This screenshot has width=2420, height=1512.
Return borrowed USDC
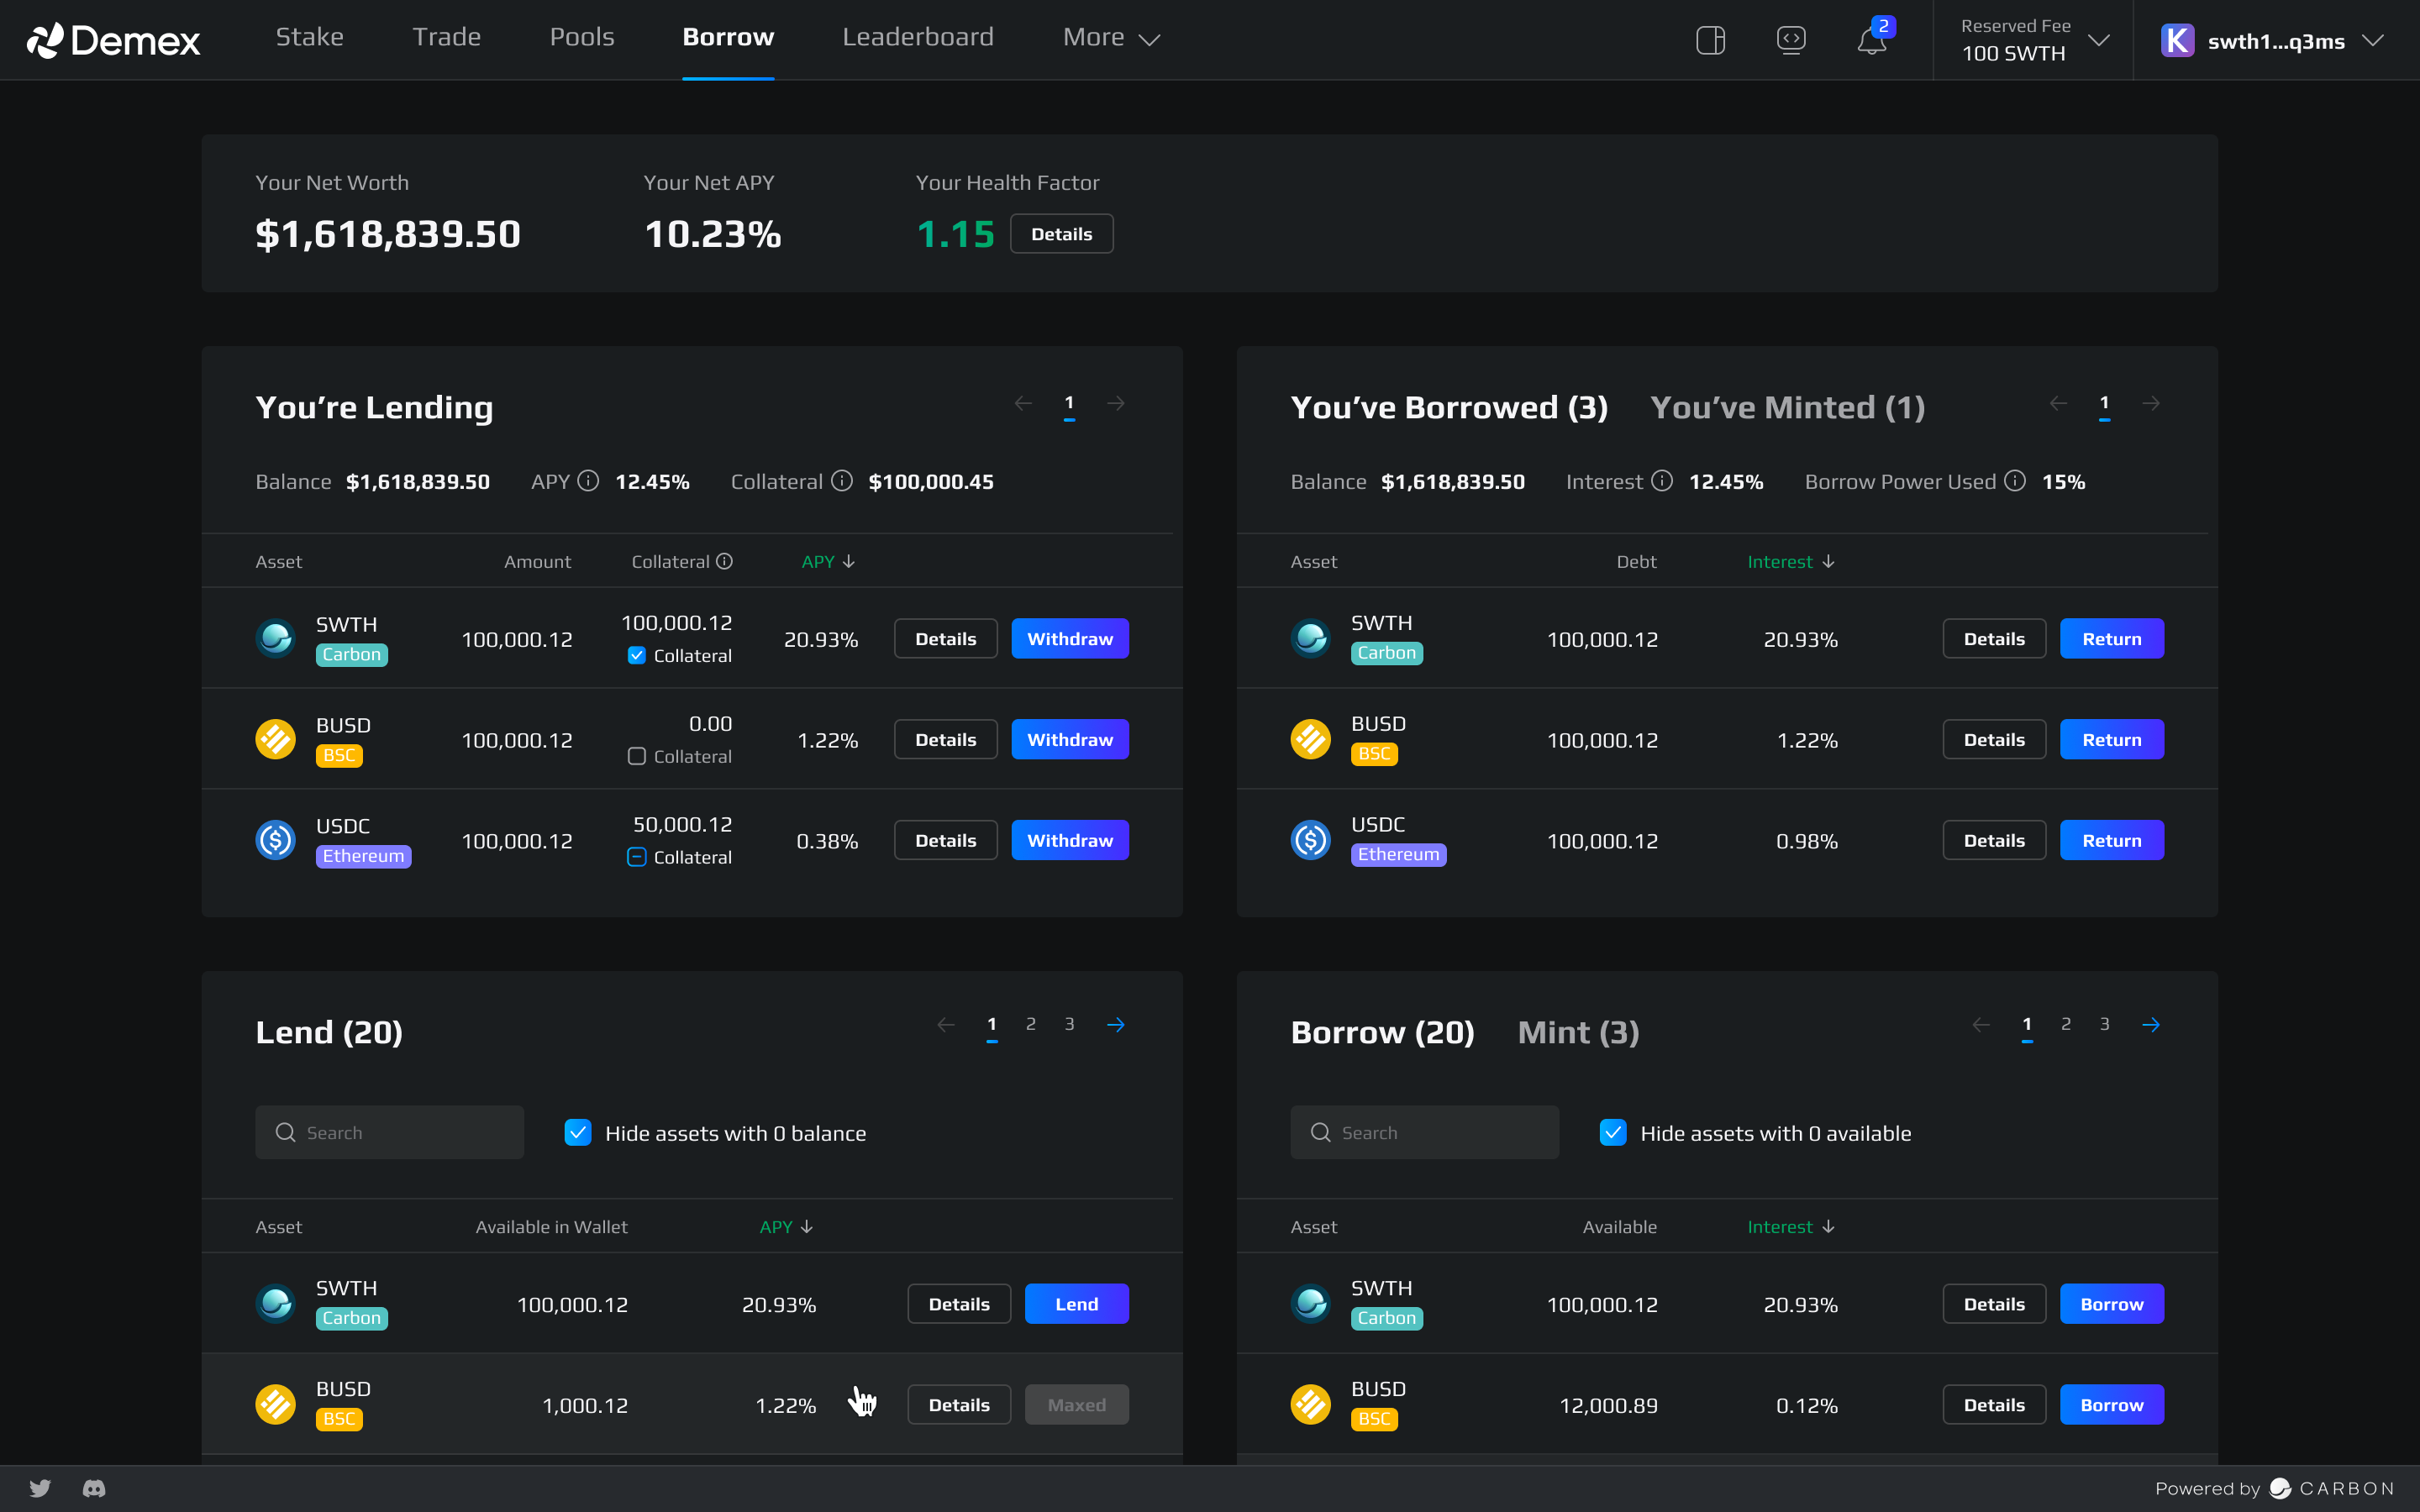(x=2111, y=840)
